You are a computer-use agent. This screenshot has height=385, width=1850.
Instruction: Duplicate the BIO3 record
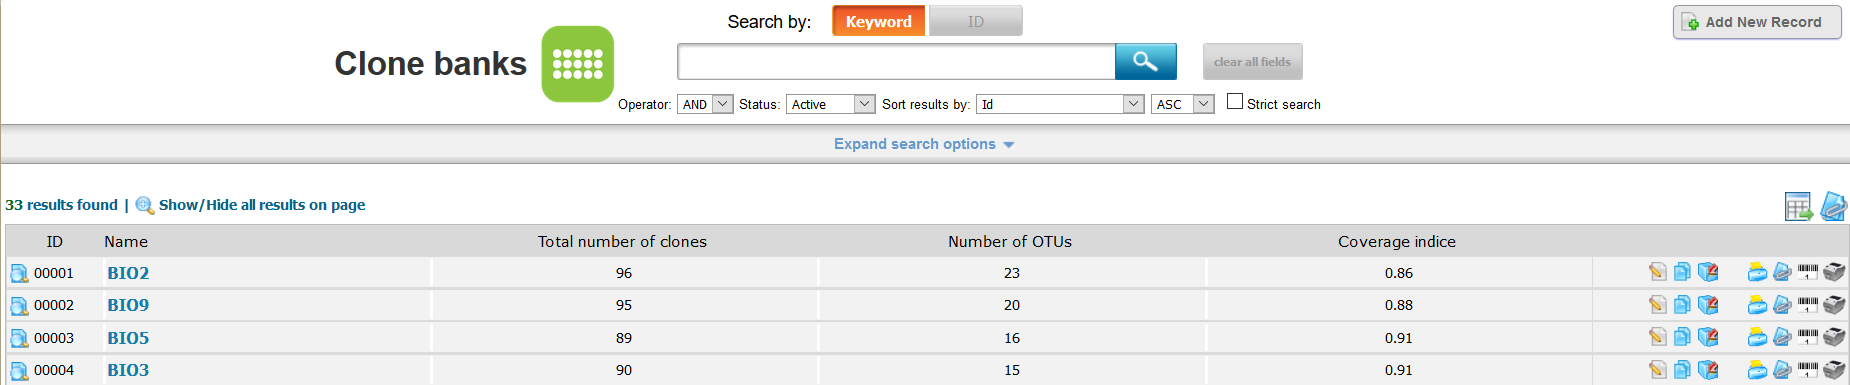[1682, 369]
